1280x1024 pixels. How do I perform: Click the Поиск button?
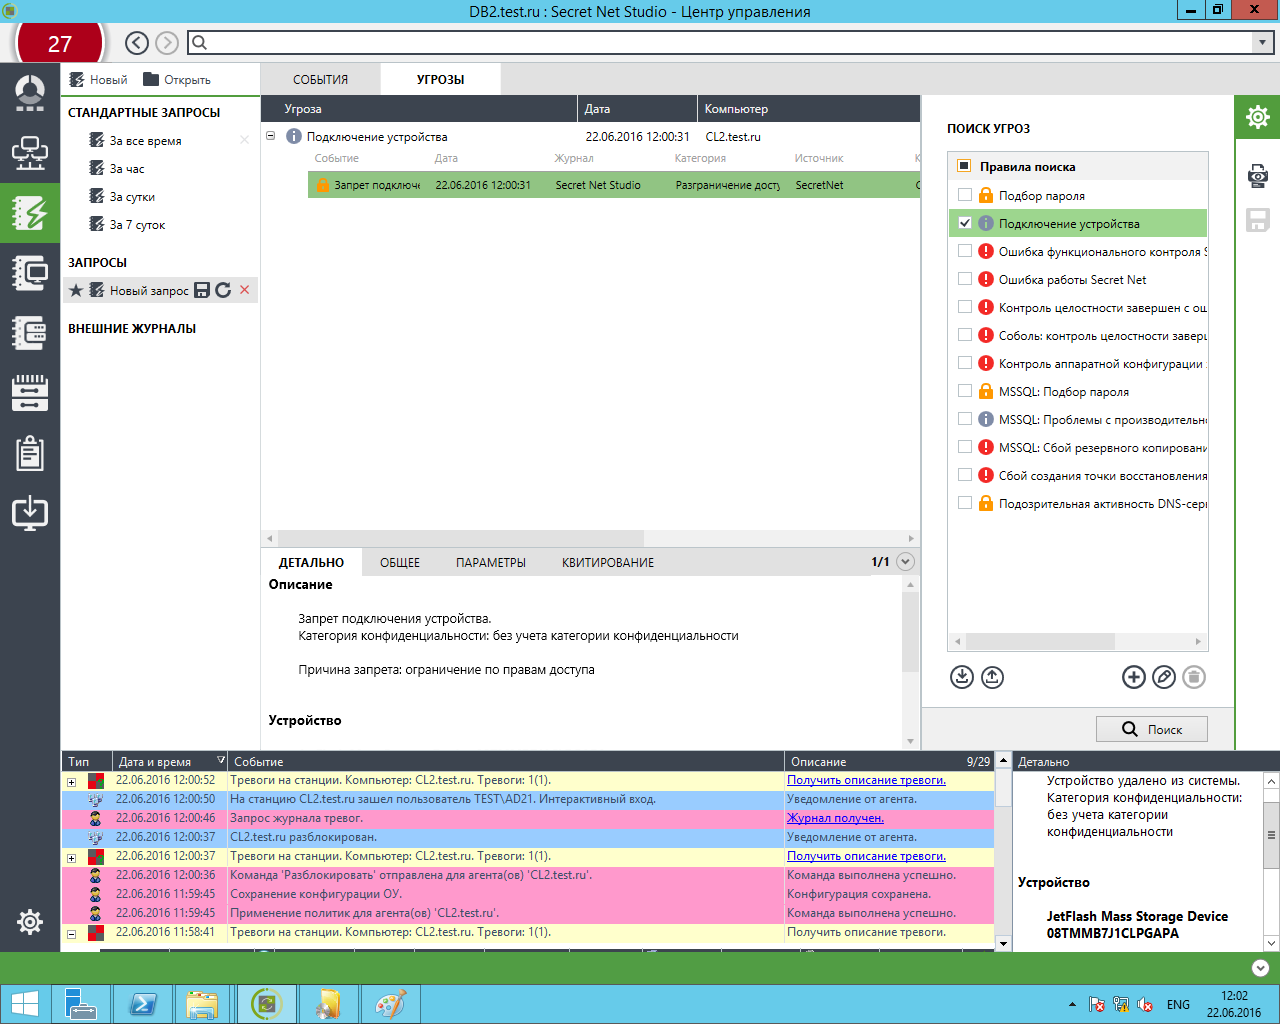tap(1152, 729)
